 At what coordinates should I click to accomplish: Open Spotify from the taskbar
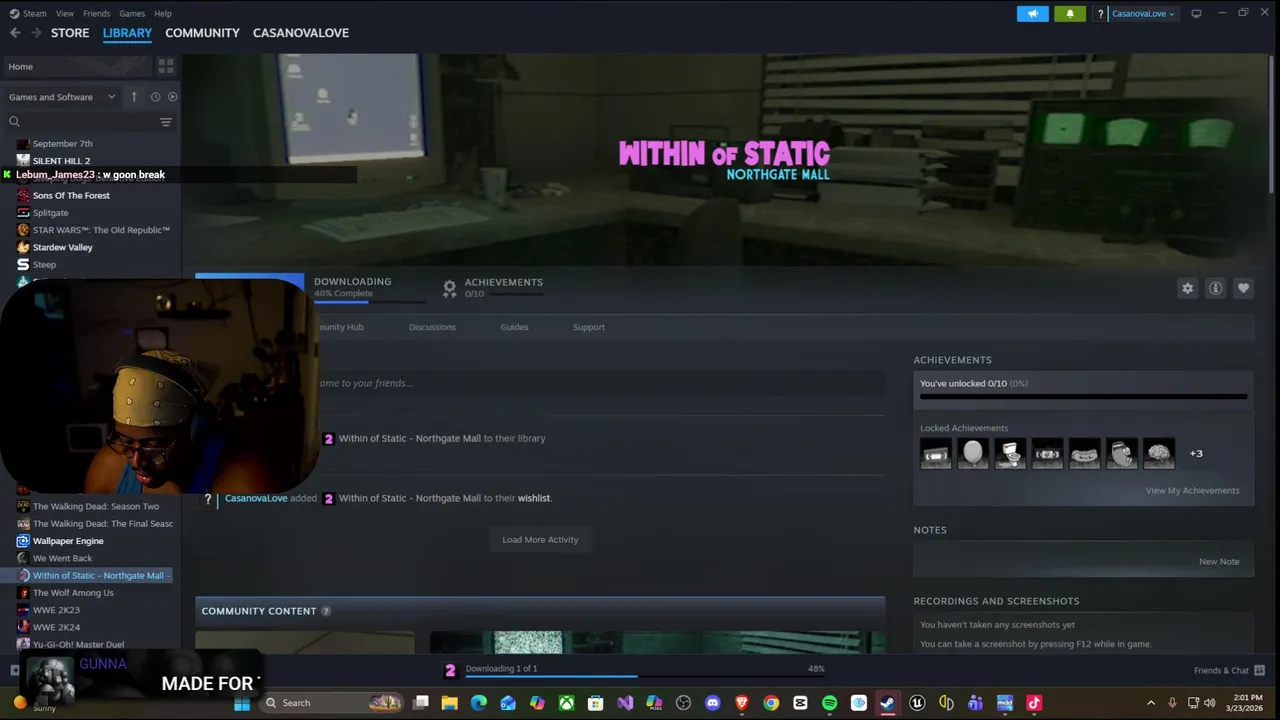(x=829, y=703)
